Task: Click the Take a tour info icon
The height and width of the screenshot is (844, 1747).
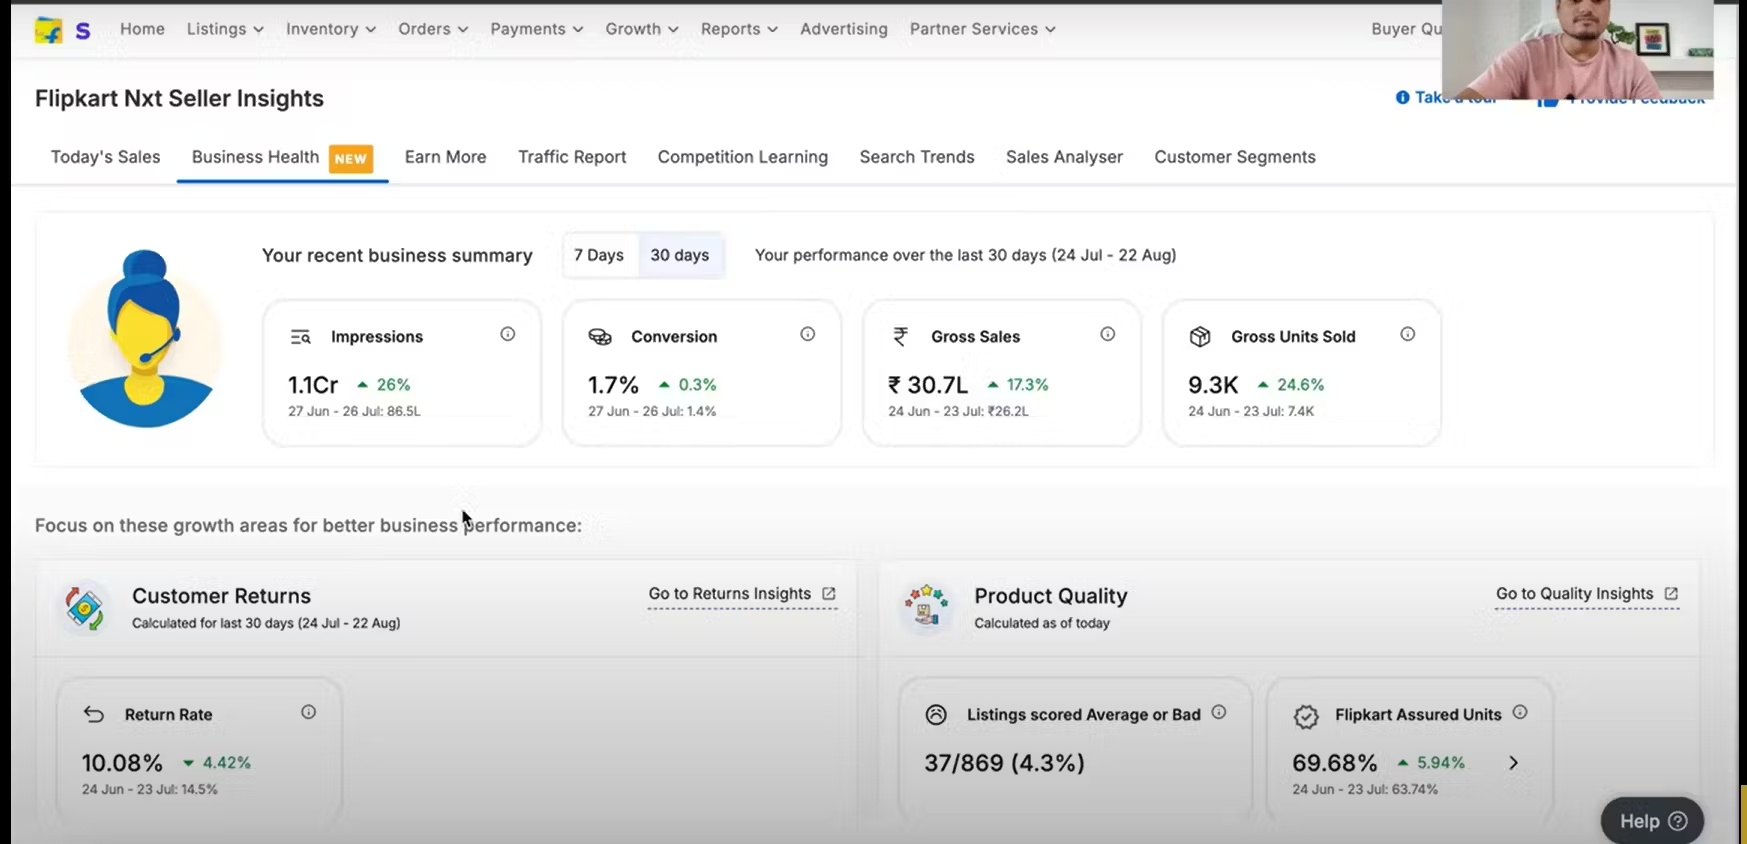Action: [x=1403, y=97]
